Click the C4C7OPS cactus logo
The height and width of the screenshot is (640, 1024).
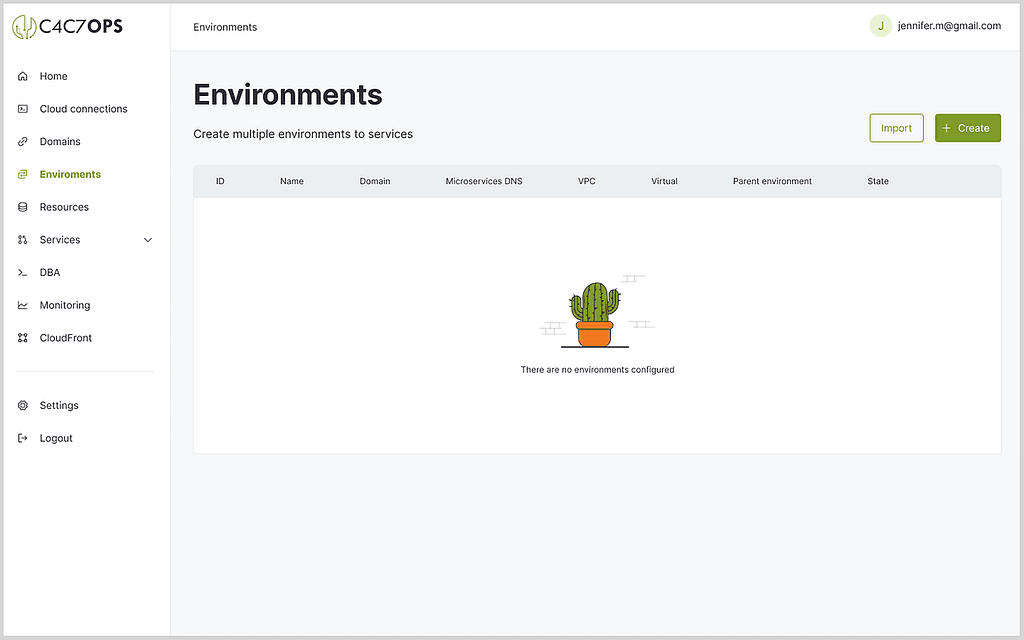tap(24, 27)
